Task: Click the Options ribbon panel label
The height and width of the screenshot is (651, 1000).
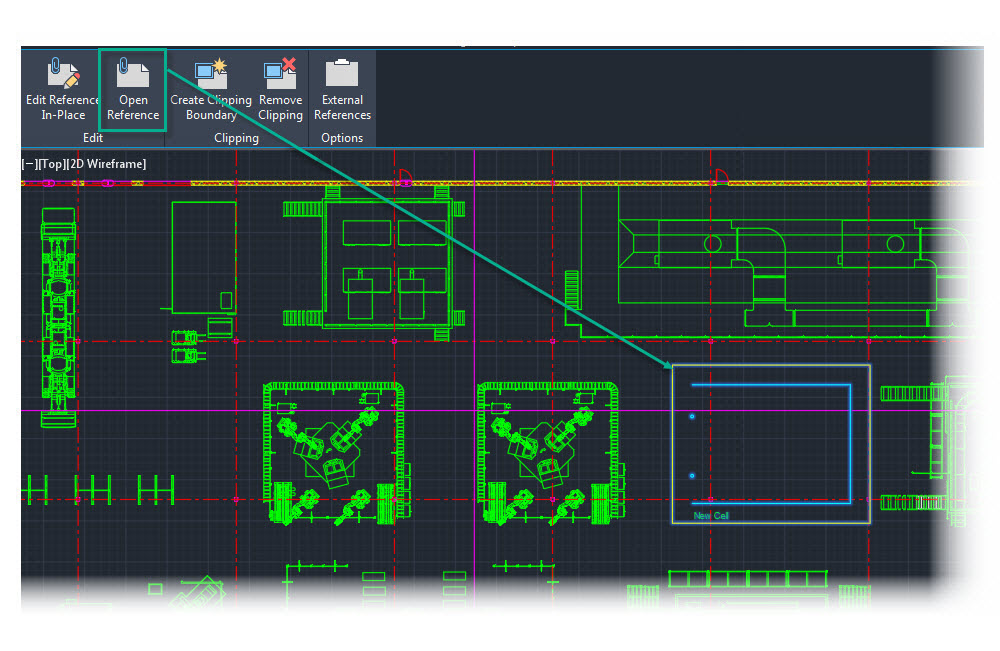Action: [341, 138]
